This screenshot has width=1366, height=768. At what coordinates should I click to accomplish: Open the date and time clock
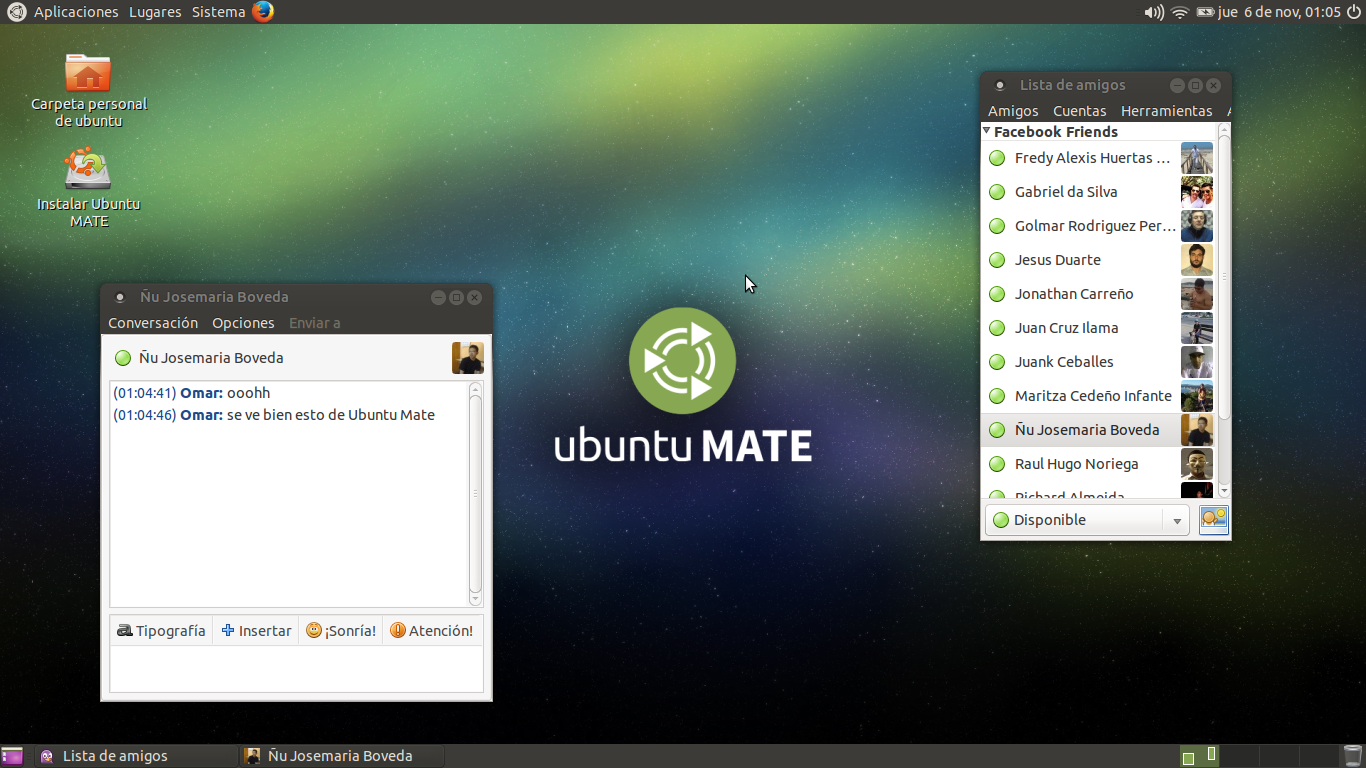[1279, 12]
